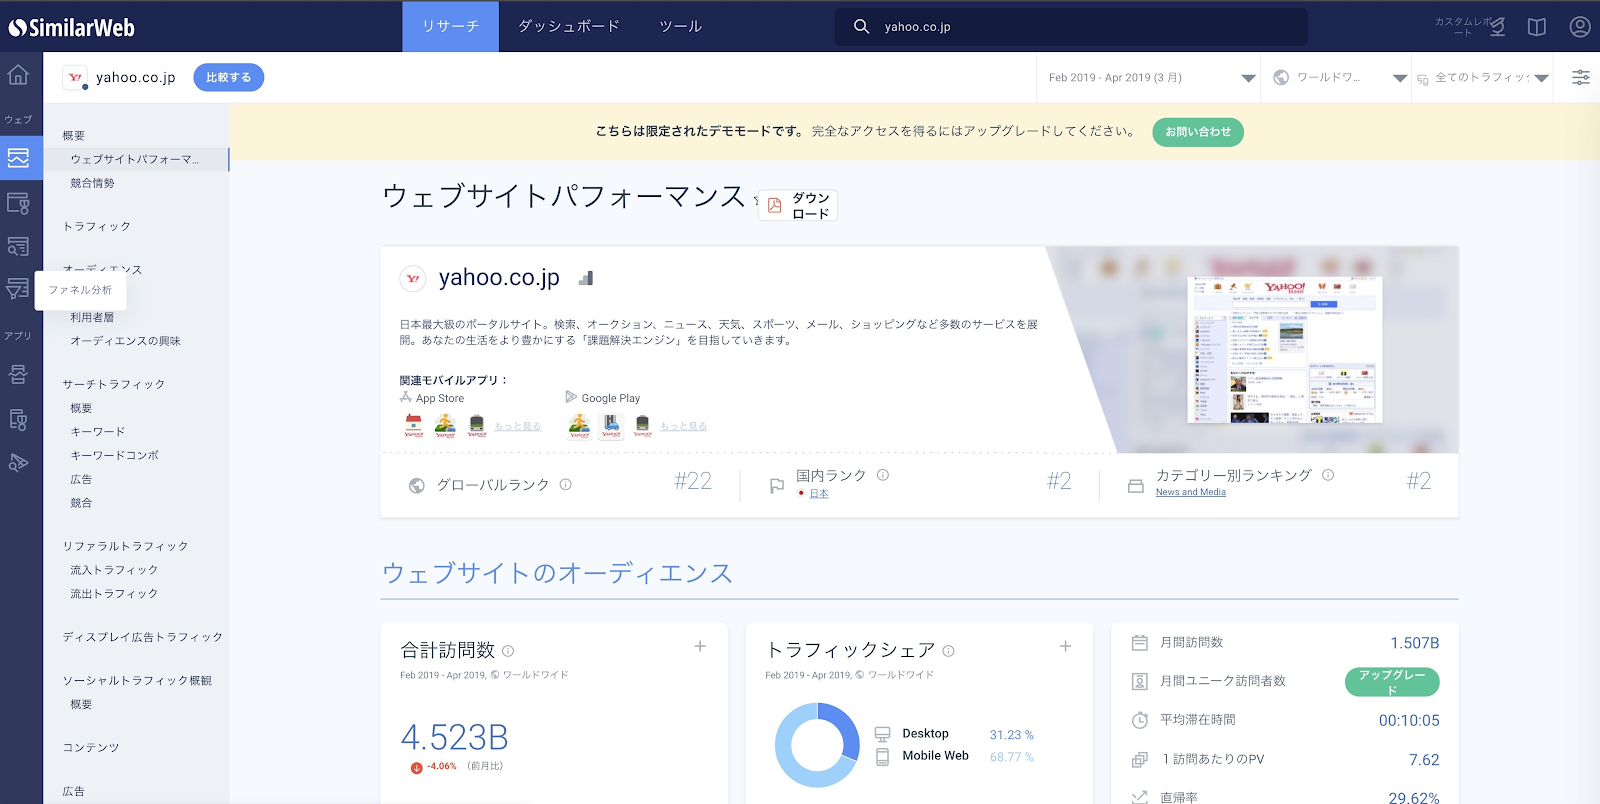The image size is (1600, 804).
Task: Click the category ranking info icon
Action: (1328, 475)
